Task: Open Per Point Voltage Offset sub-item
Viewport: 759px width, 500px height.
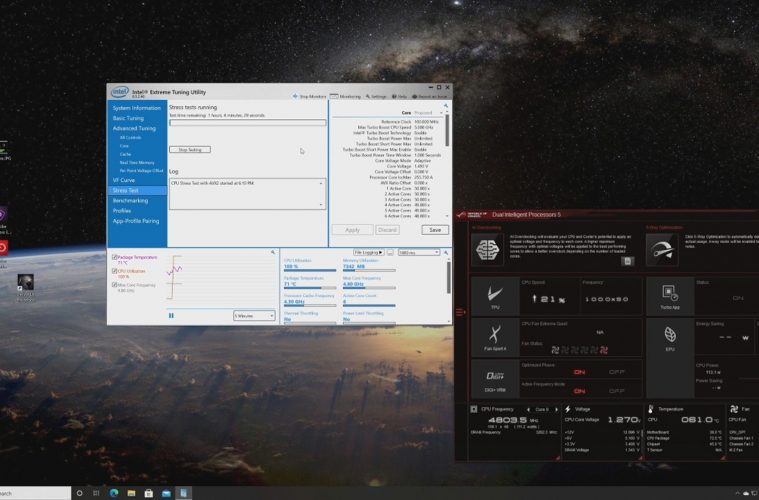Action: tap(141, 171)
